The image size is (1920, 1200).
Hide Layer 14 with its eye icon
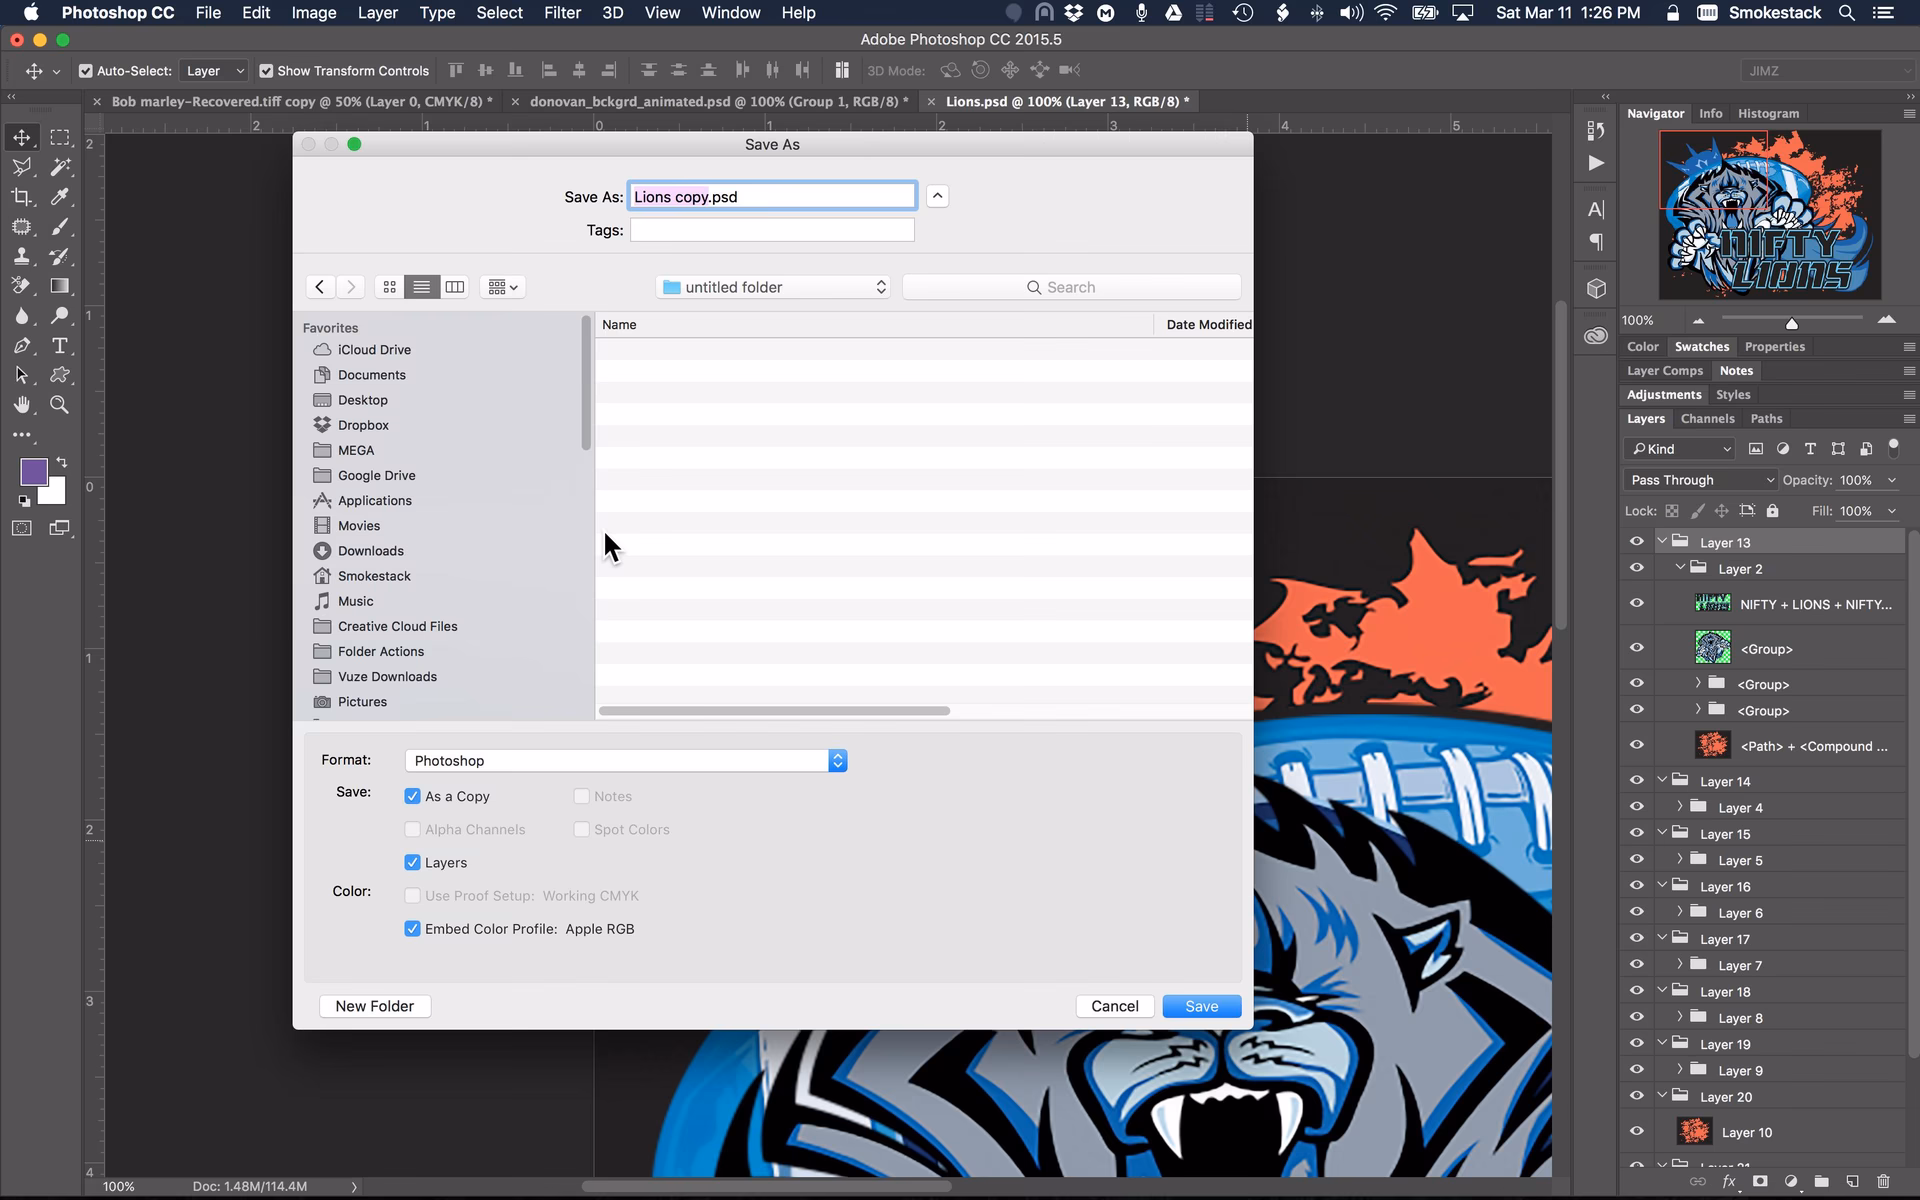click(x=1637, y=780)
